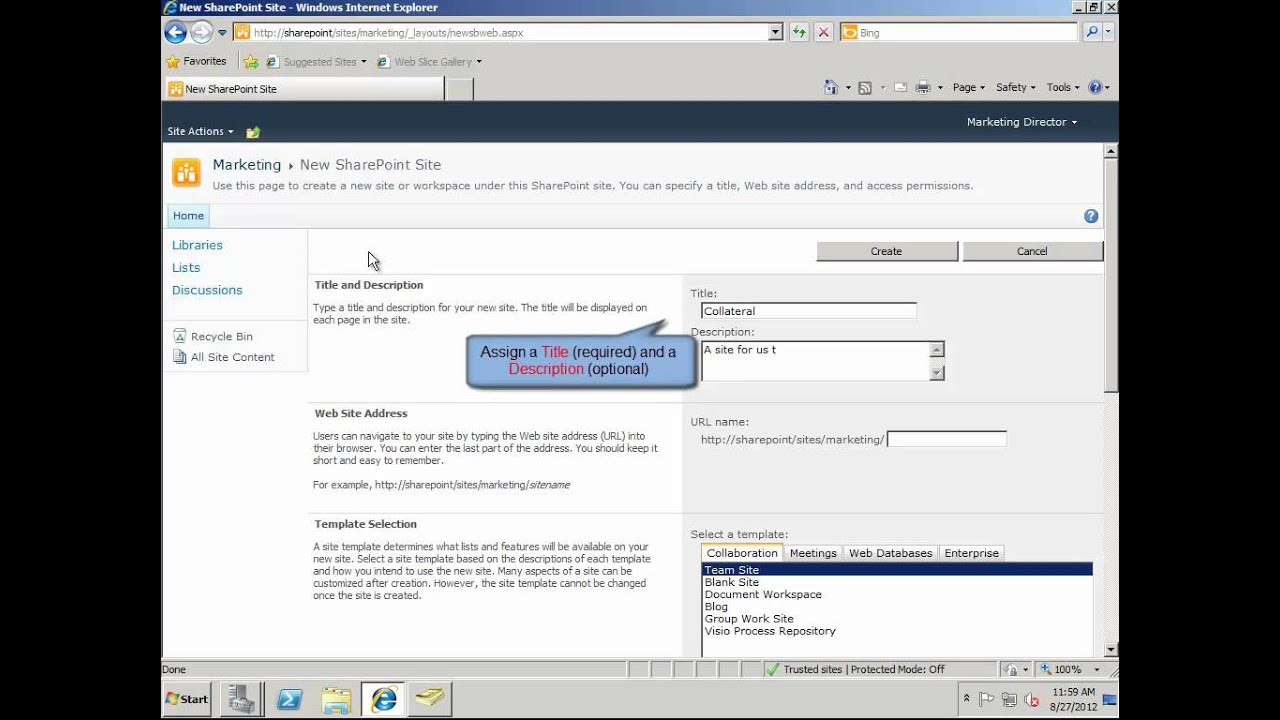This screenshot has height=720, width=1280.
Task: Click the Bing search magnifier icon
Action: click(x=1092, y=32)
